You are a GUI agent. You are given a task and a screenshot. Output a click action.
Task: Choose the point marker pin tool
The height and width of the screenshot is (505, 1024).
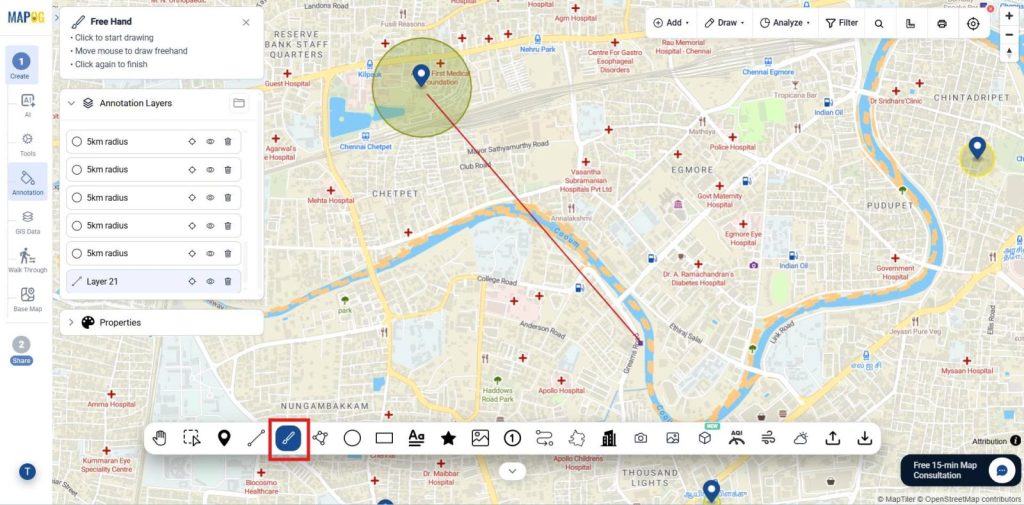(x=224, y=438)
